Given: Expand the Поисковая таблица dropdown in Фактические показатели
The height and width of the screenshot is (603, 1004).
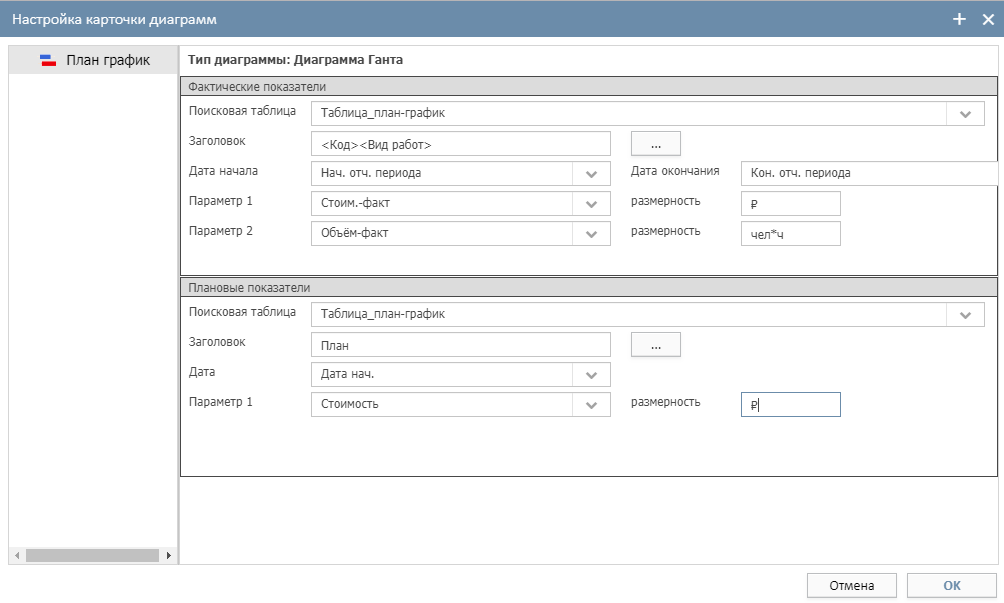Looking at the screenshot, I should (965, 114).
